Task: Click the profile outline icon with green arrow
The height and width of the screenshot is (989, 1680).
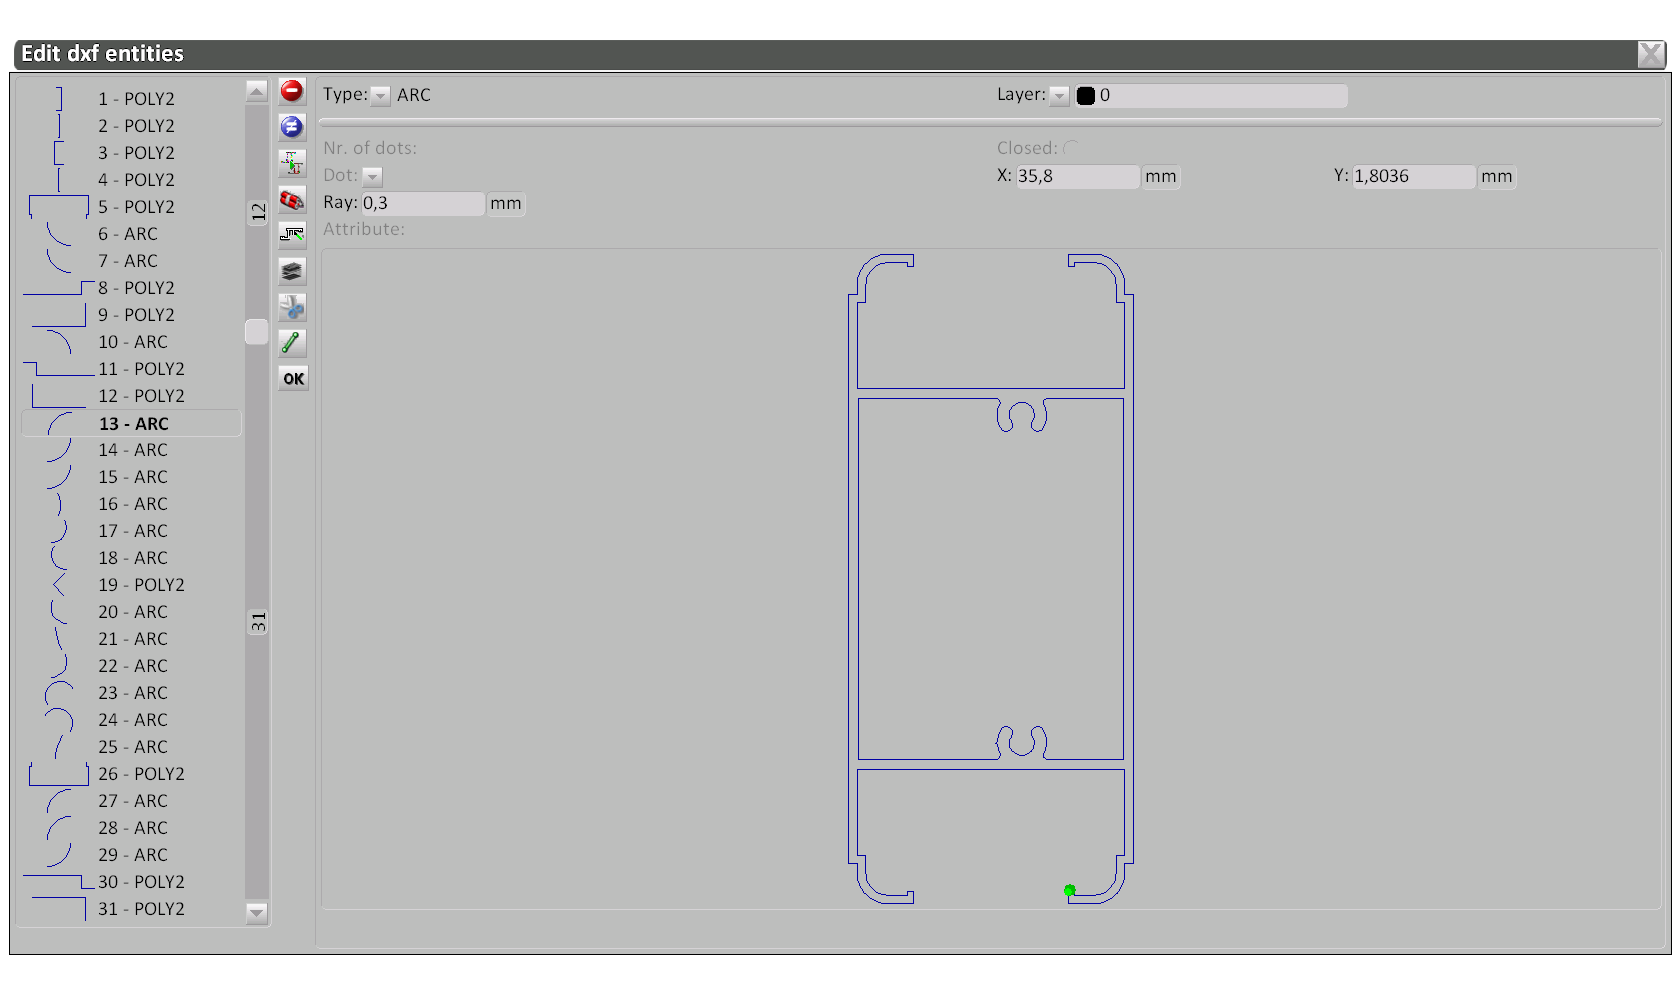Action: click(x=292, y=235)
